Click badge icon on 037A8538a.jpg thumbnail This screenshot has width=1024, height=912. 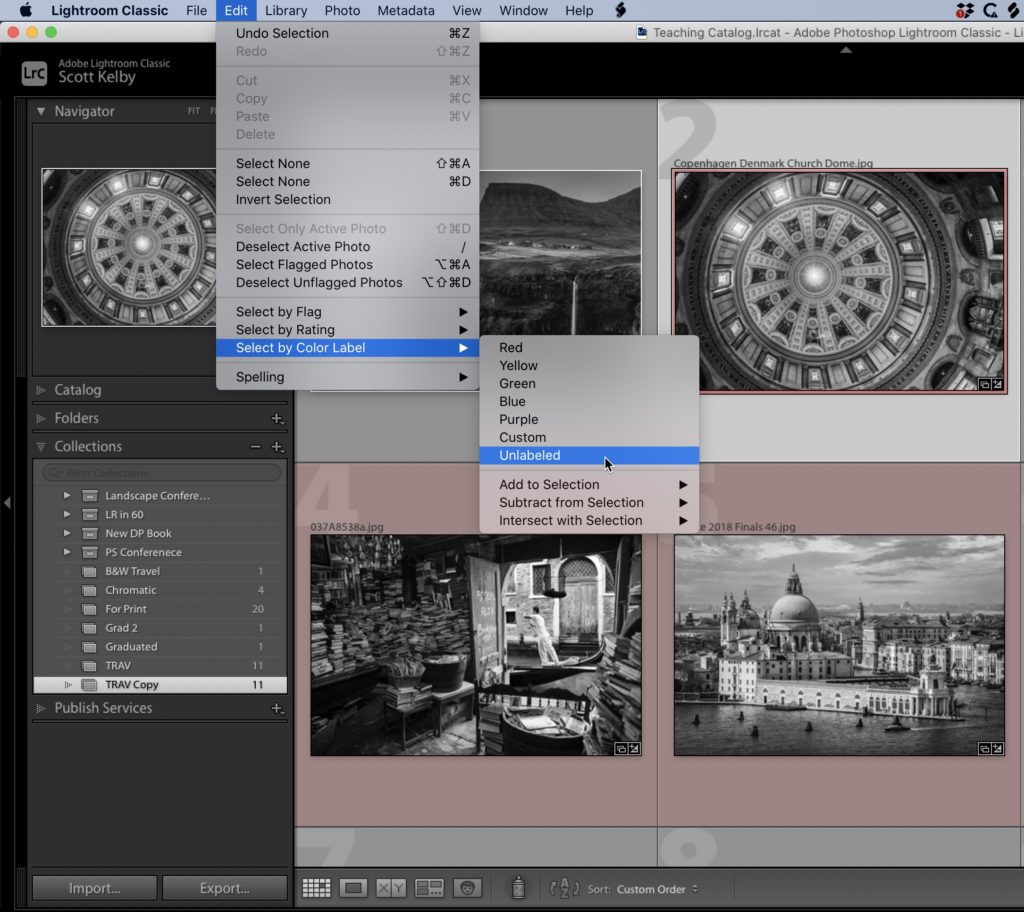click(627, 749)
